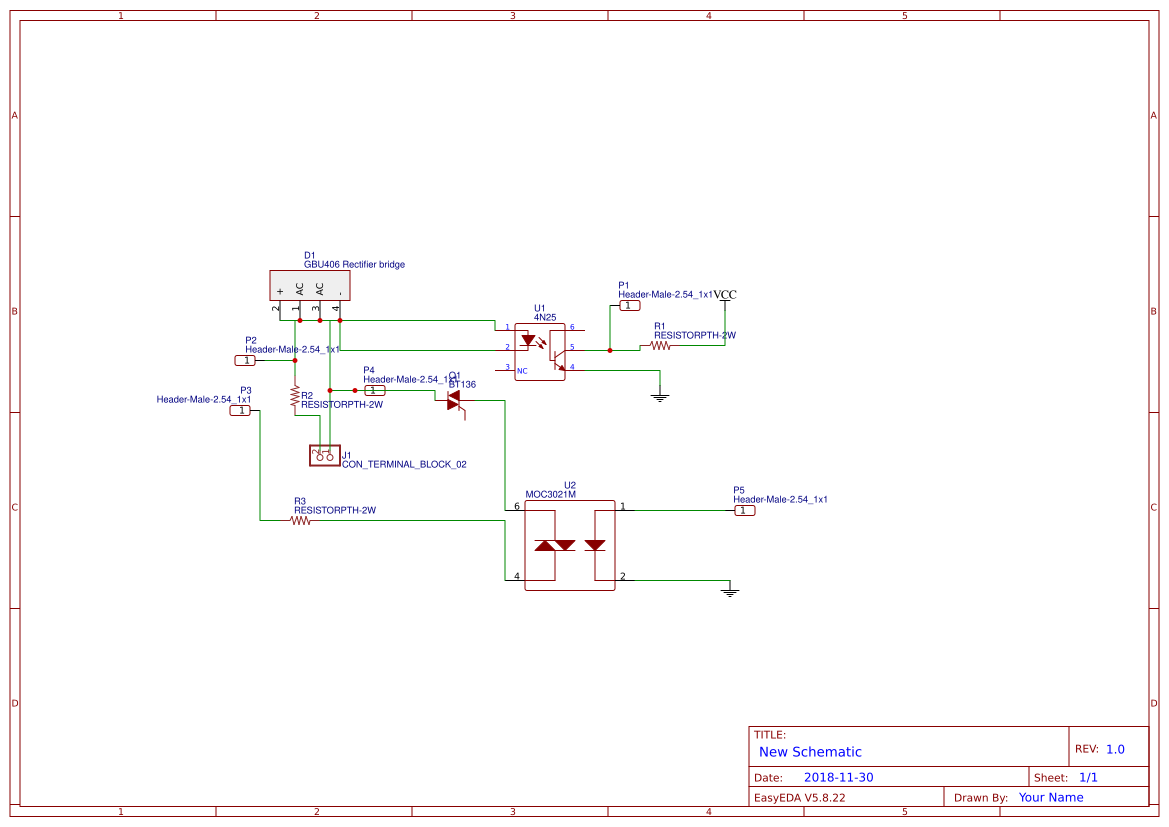
Task: Click the R2 resistor symbol
Action: tap(295, 396)
